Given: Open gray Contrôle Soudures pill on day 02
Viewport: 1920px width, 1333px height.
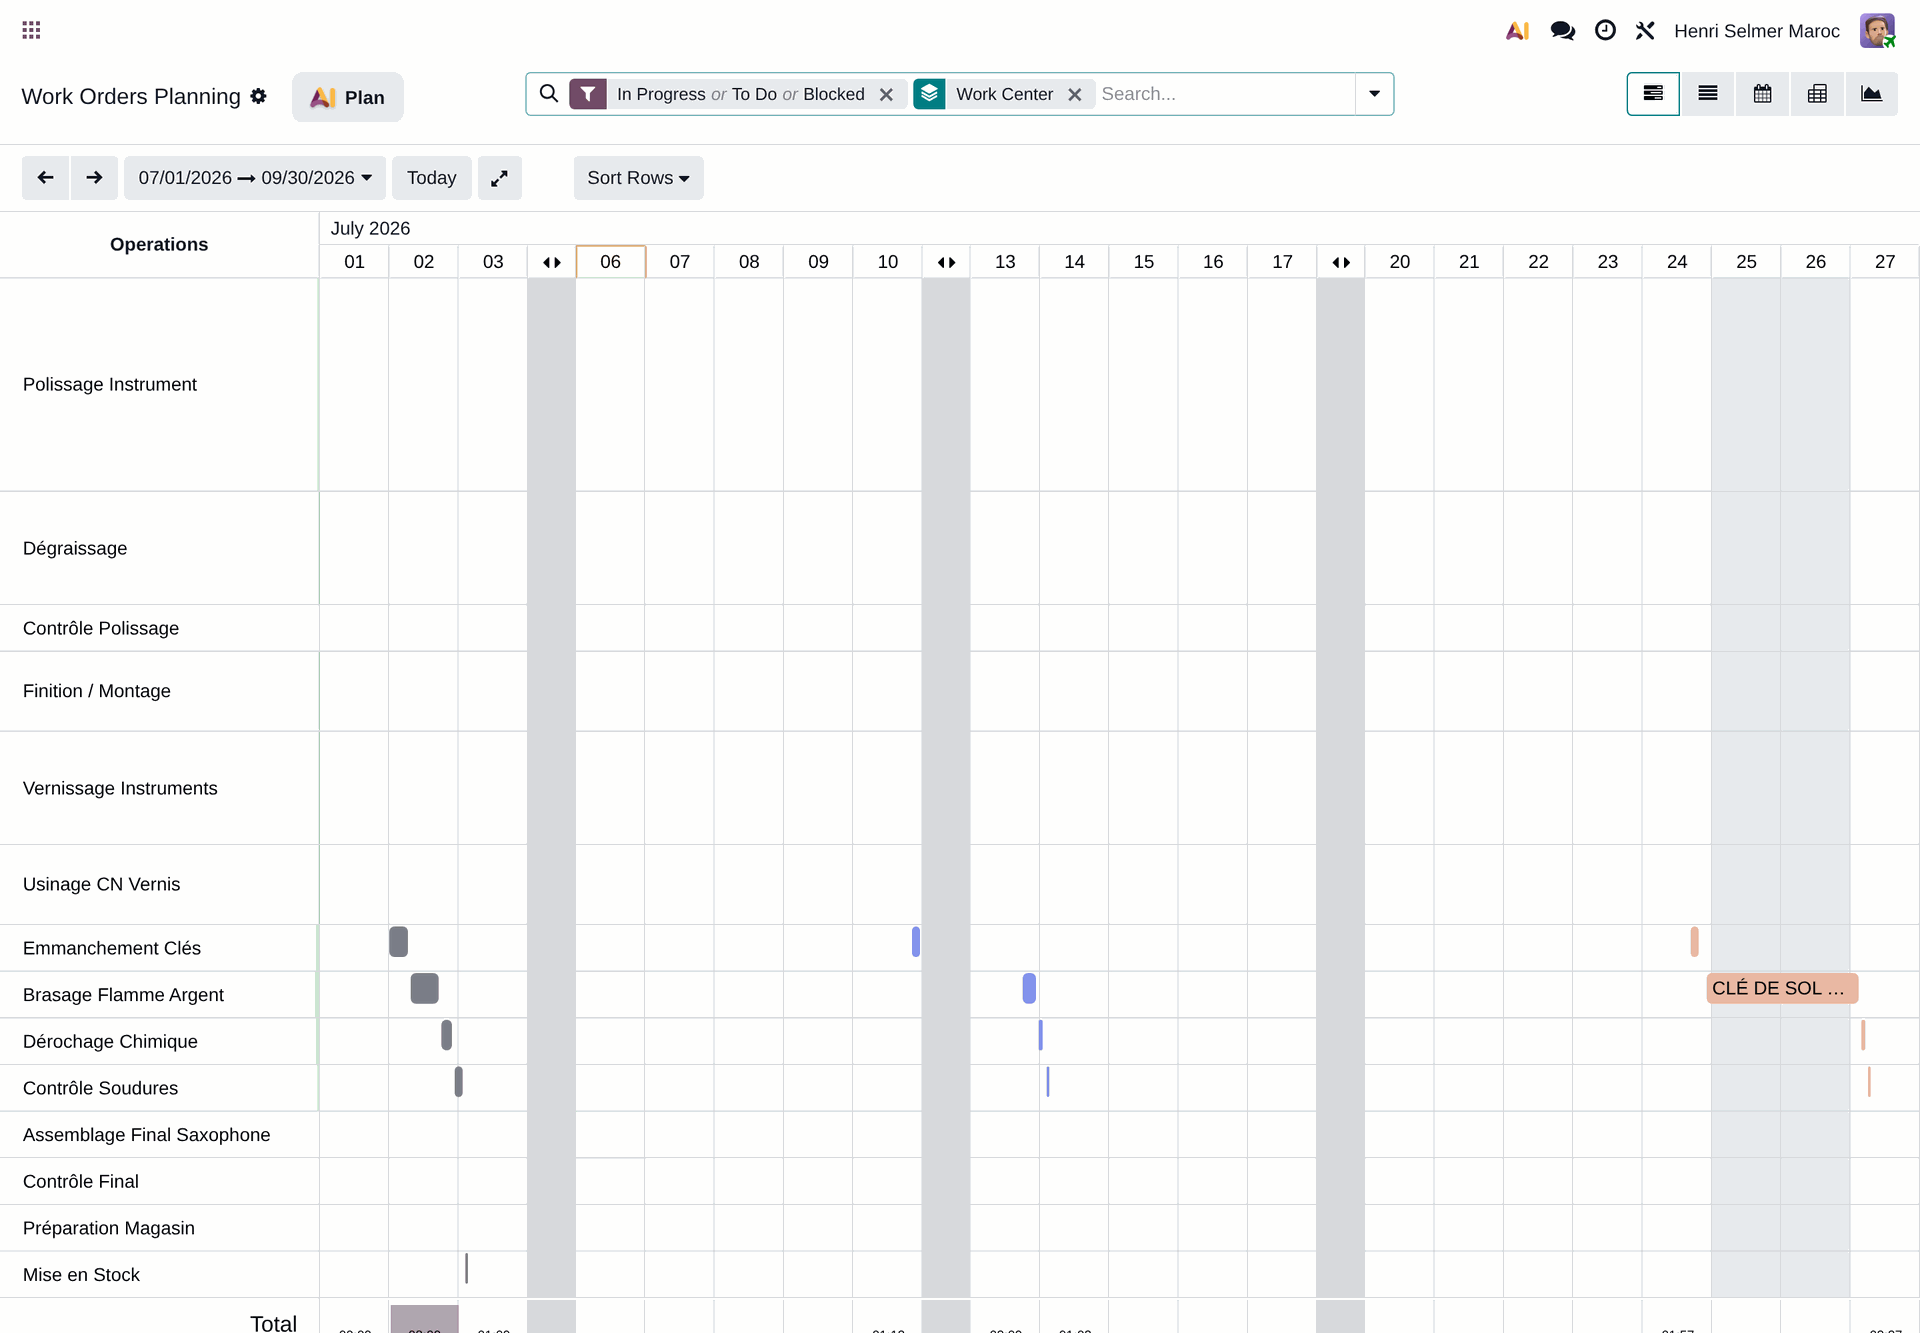Looking at the screenshot, I should click(458, 1082).
